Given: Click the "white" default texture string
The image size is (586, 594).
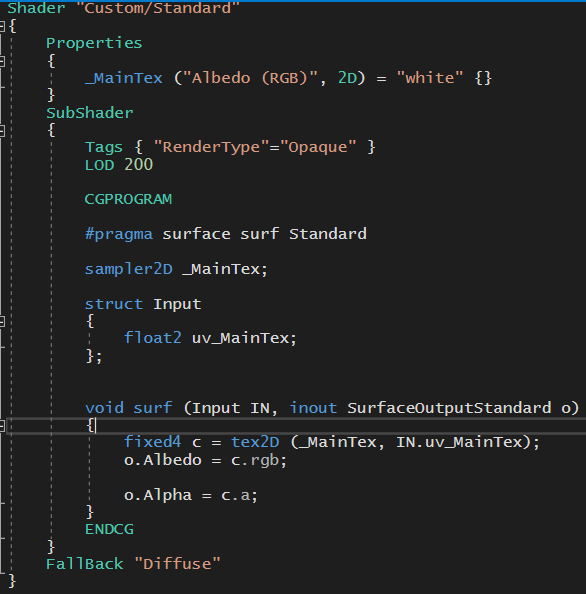Looking at the screenshot, I should [430, 78].
